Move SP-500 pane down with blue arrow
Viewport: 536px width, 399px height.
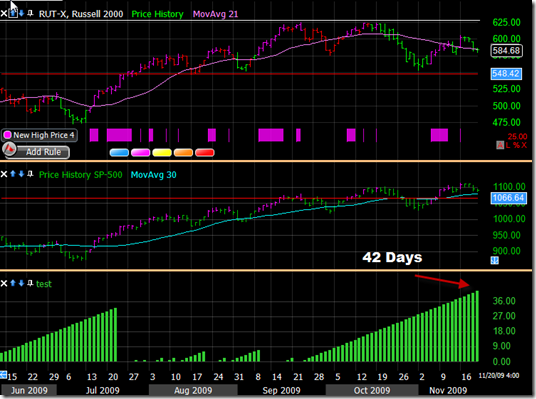pos(21,174)
